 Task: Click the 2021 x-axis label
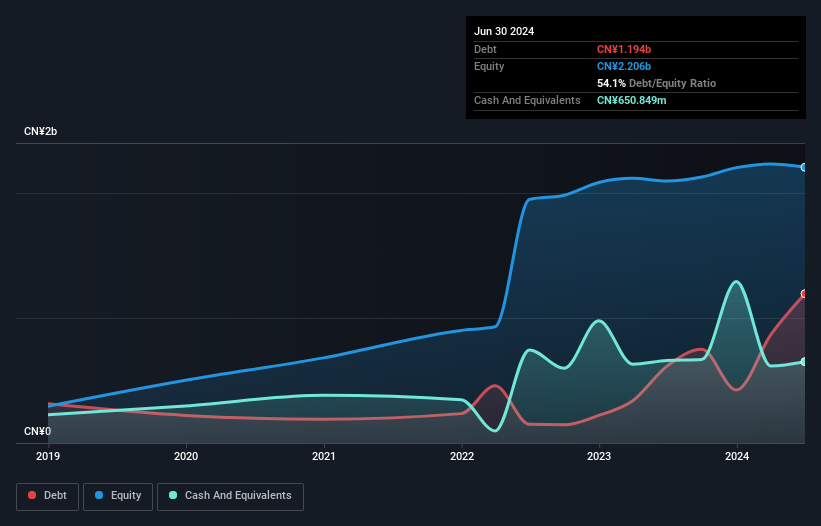(x=324, y=456)
